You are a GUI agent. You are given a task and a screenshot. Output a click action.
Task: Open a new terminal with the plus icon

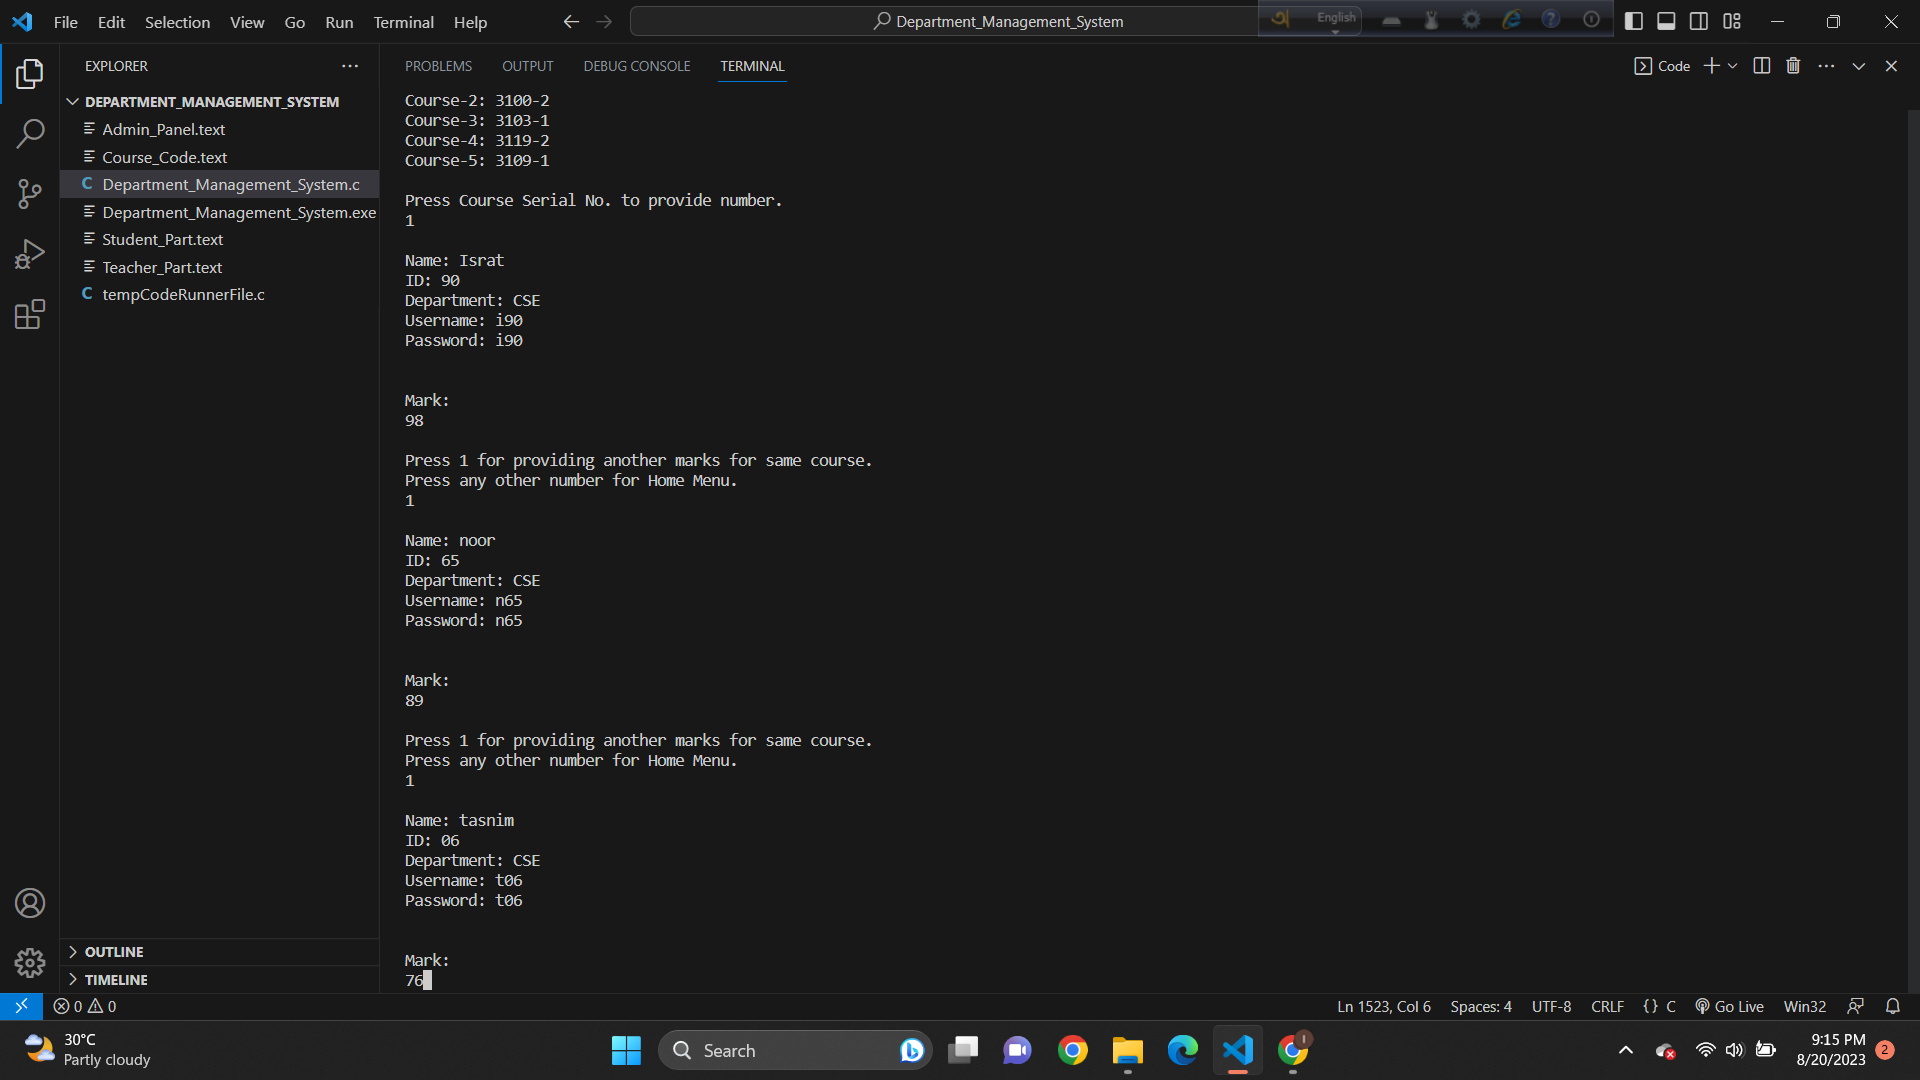click(x=1710, y=65)
